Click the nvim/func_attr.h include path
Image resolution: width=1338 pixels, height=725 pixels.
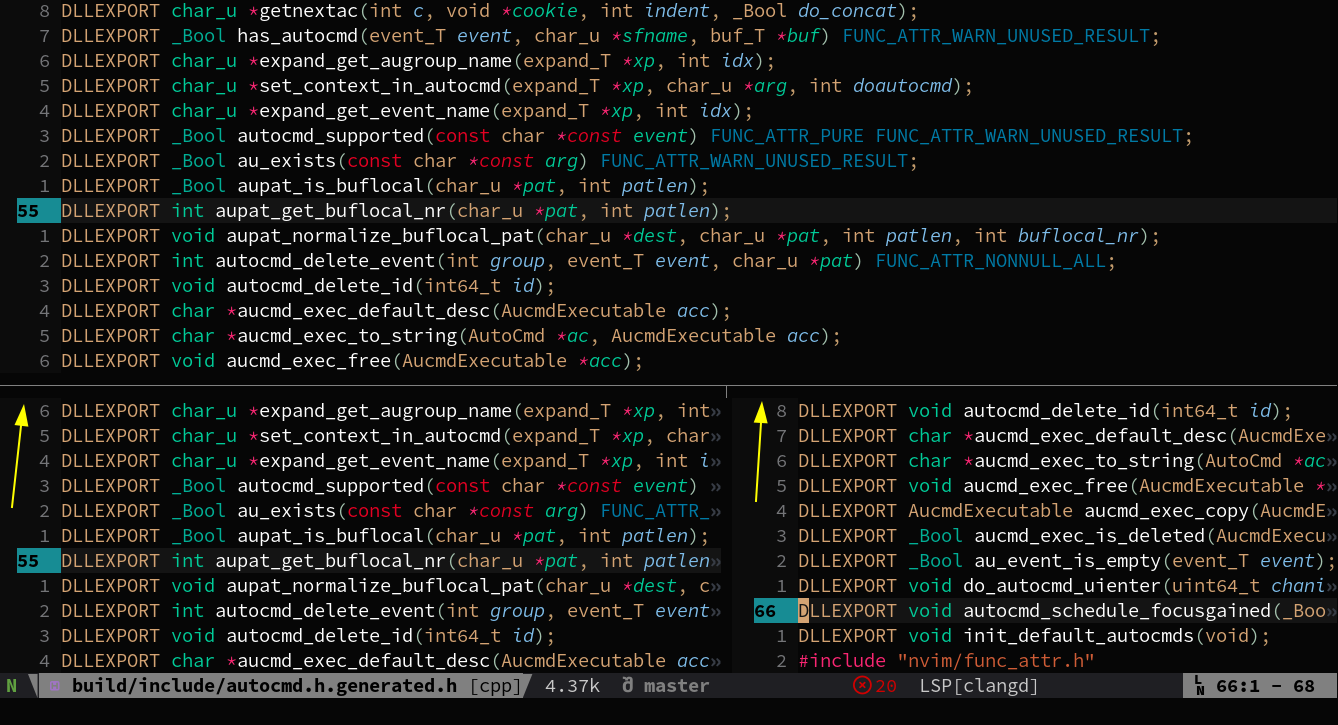point(964,660)
